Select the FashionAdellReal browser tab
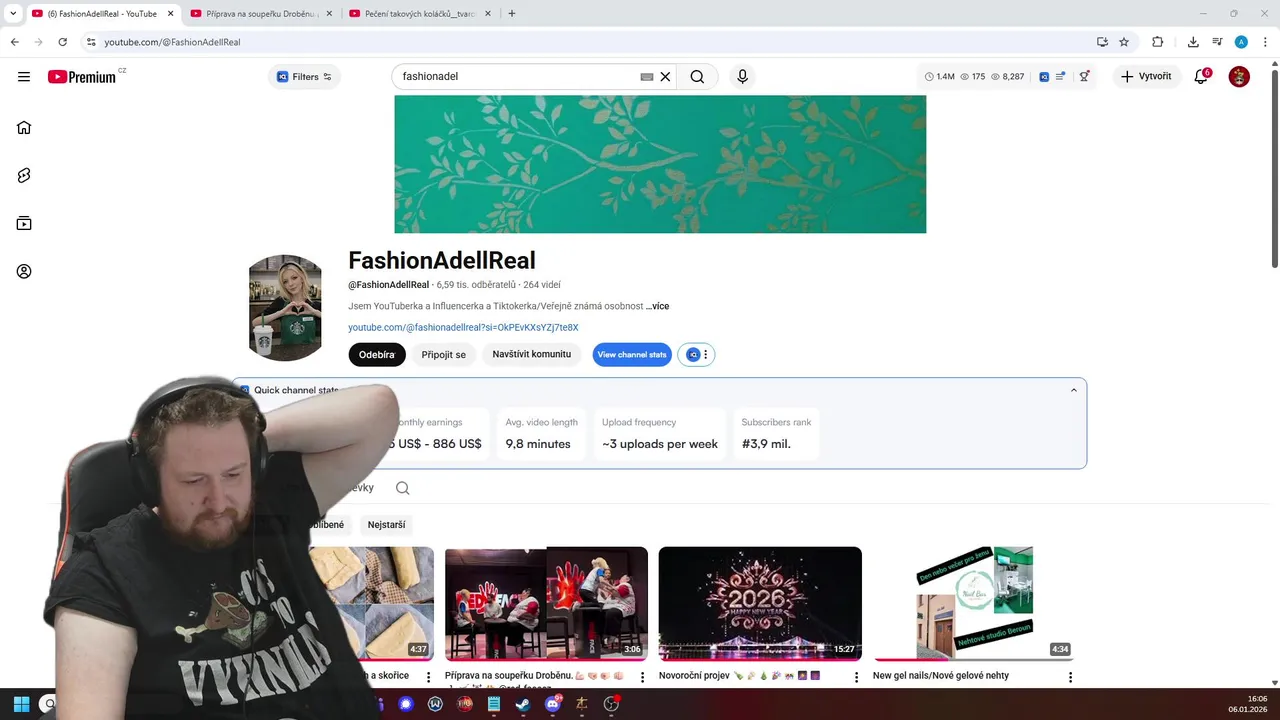This screenshot has height=720, width=1280. 101,14
